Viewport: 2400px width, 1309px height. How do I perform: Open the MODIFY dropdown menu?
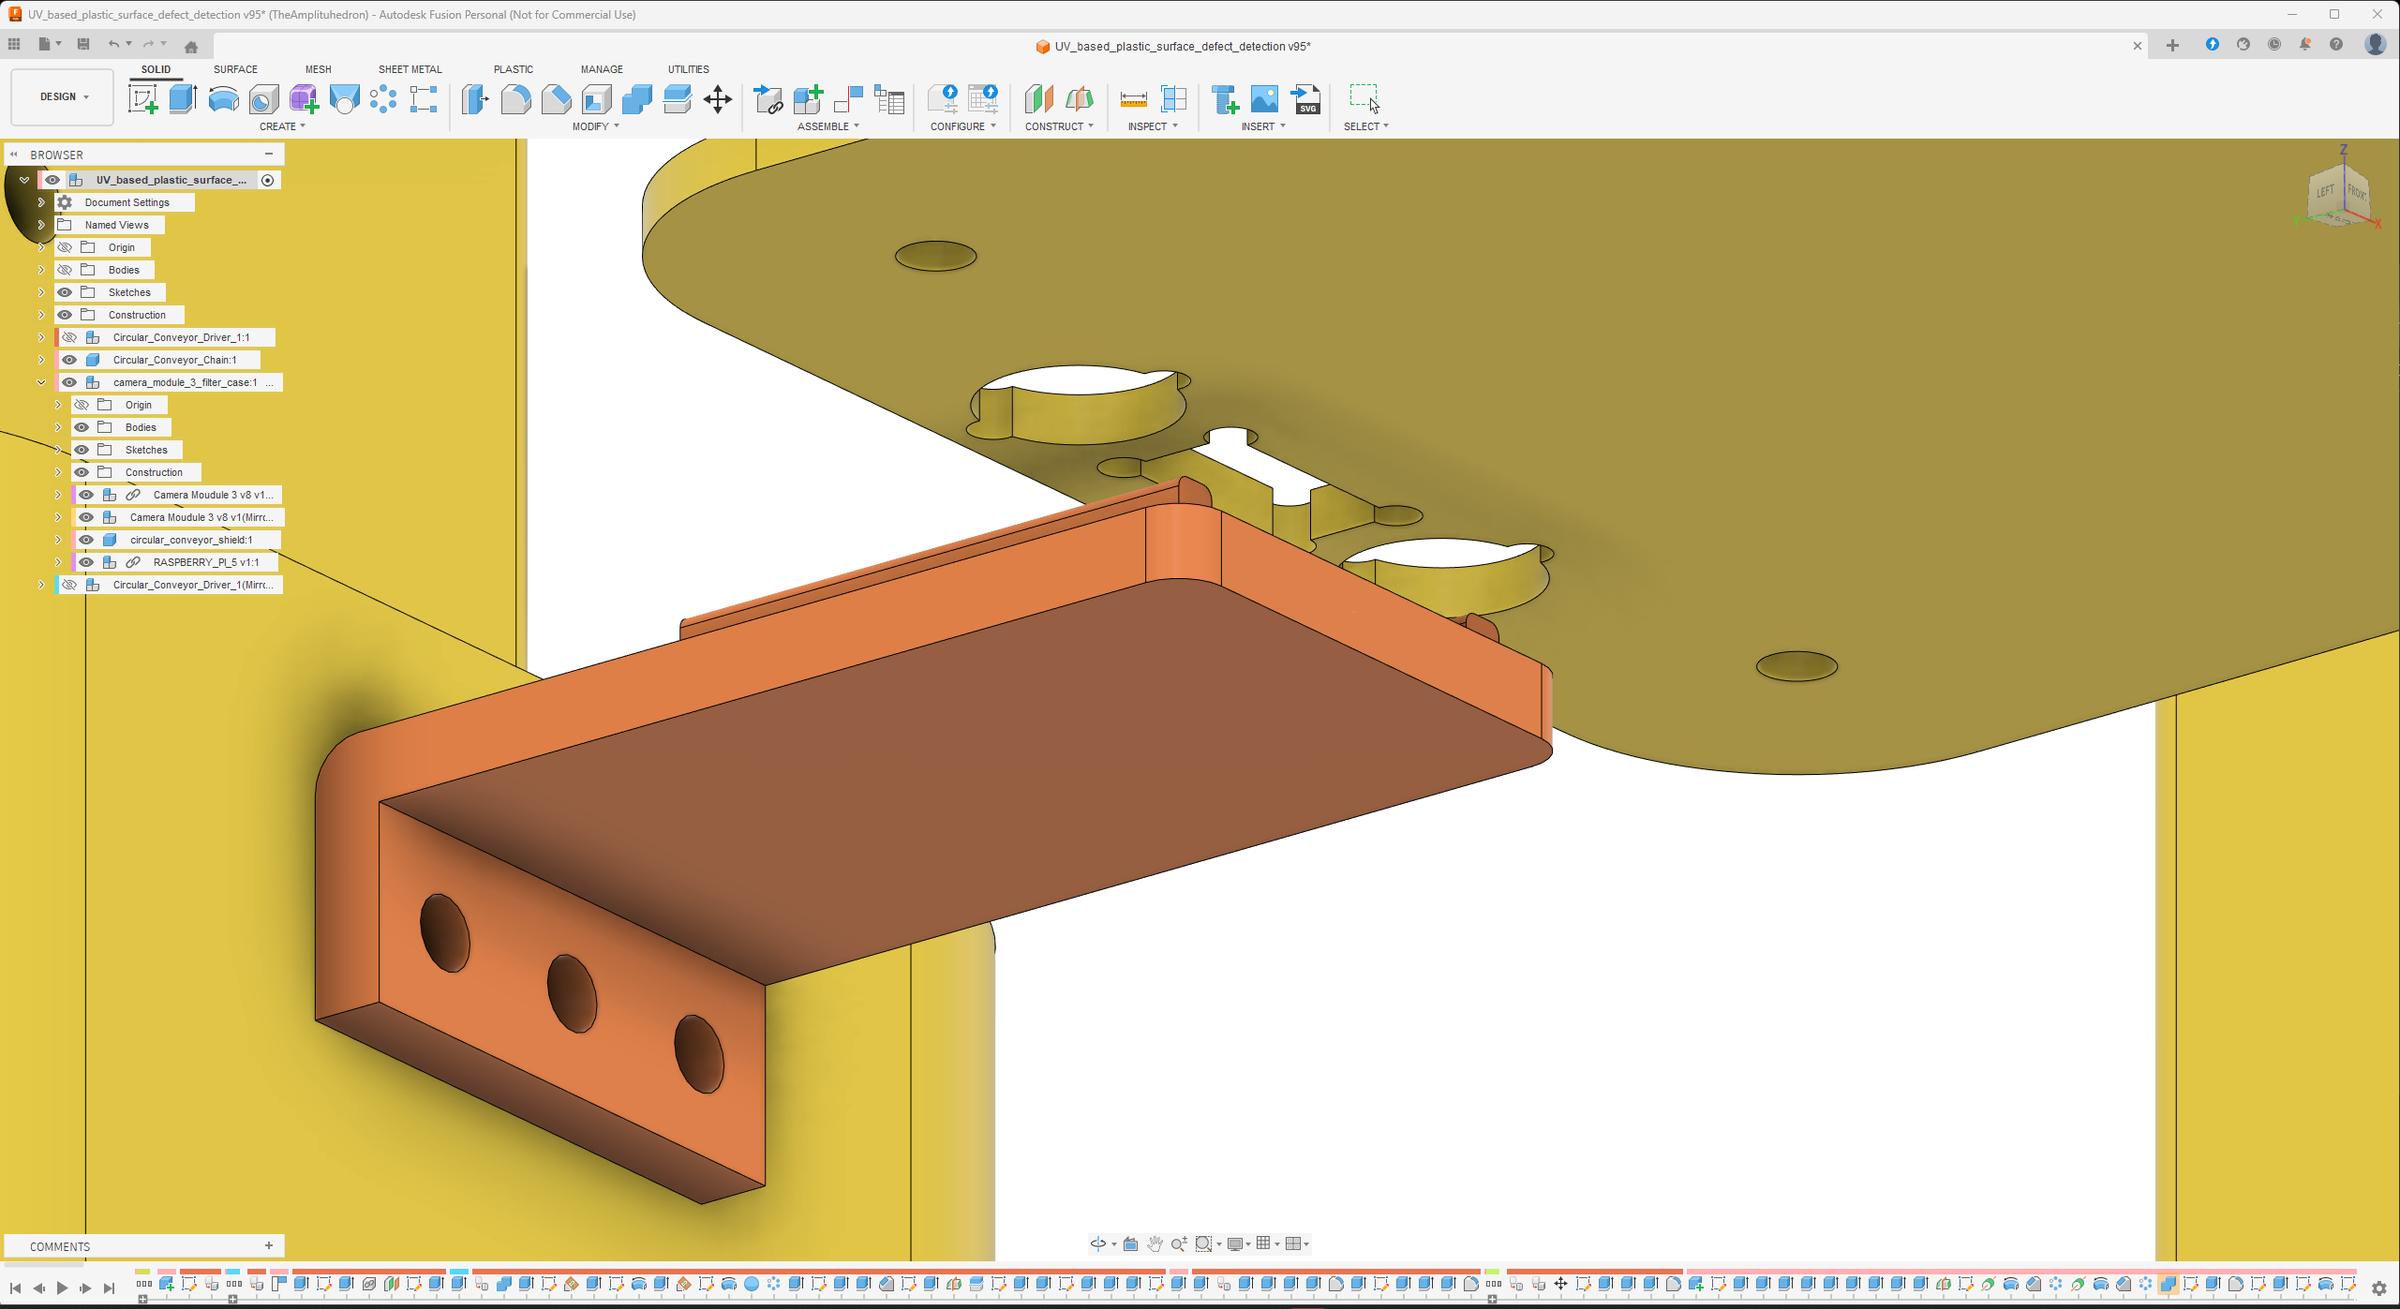tap(596, 126)
